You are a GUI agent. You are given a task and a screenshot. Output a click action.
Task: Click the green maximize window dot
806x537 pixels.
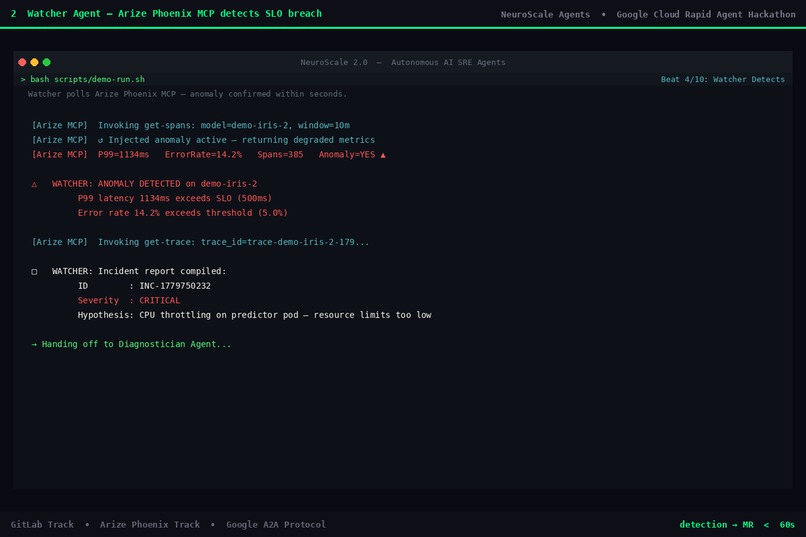tap(47, 62)
